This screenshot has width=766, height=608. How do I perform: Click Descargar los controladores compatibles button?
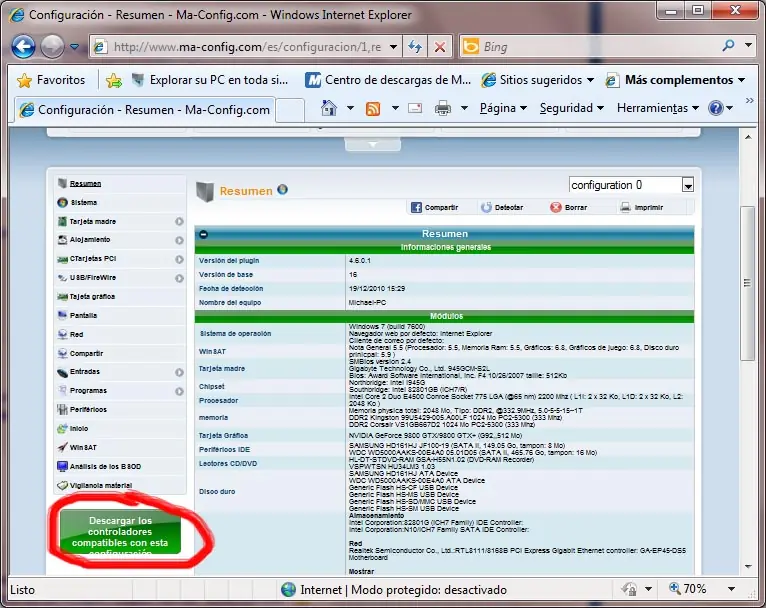(x=120, y=532)
